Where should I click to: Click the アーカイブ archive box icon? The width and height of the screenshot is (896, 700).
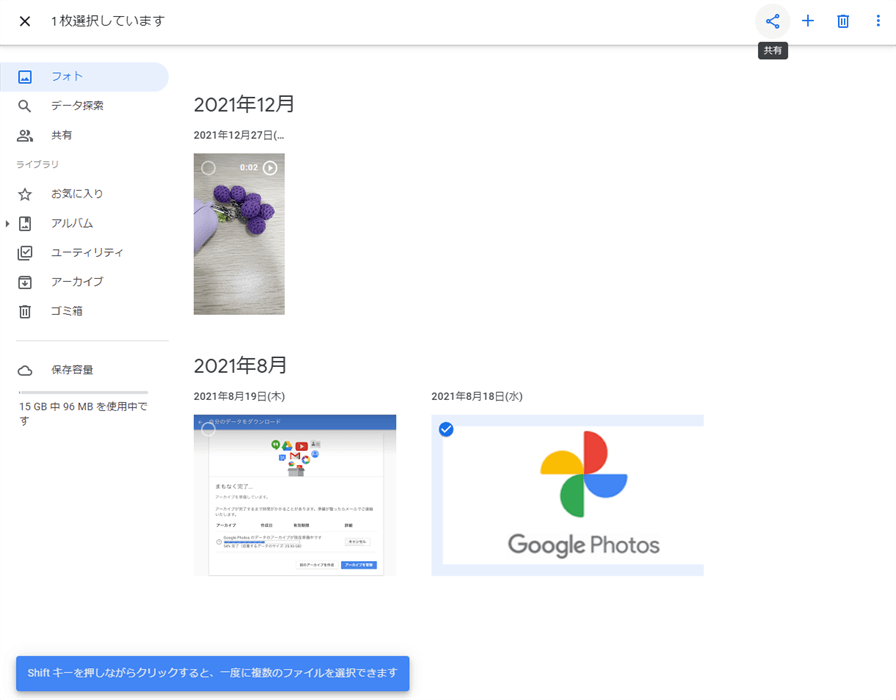[25, 282]
